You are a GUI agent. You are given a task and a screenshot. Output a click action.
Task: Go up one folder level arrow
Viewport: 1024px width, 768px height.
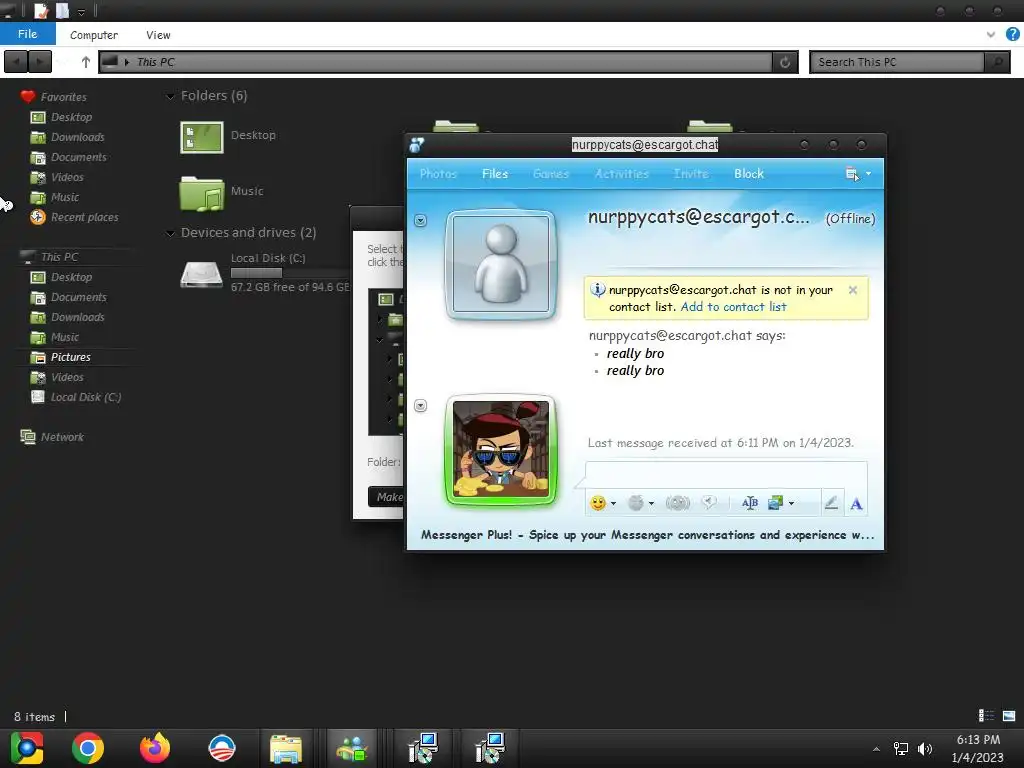(x=86, y=62)
